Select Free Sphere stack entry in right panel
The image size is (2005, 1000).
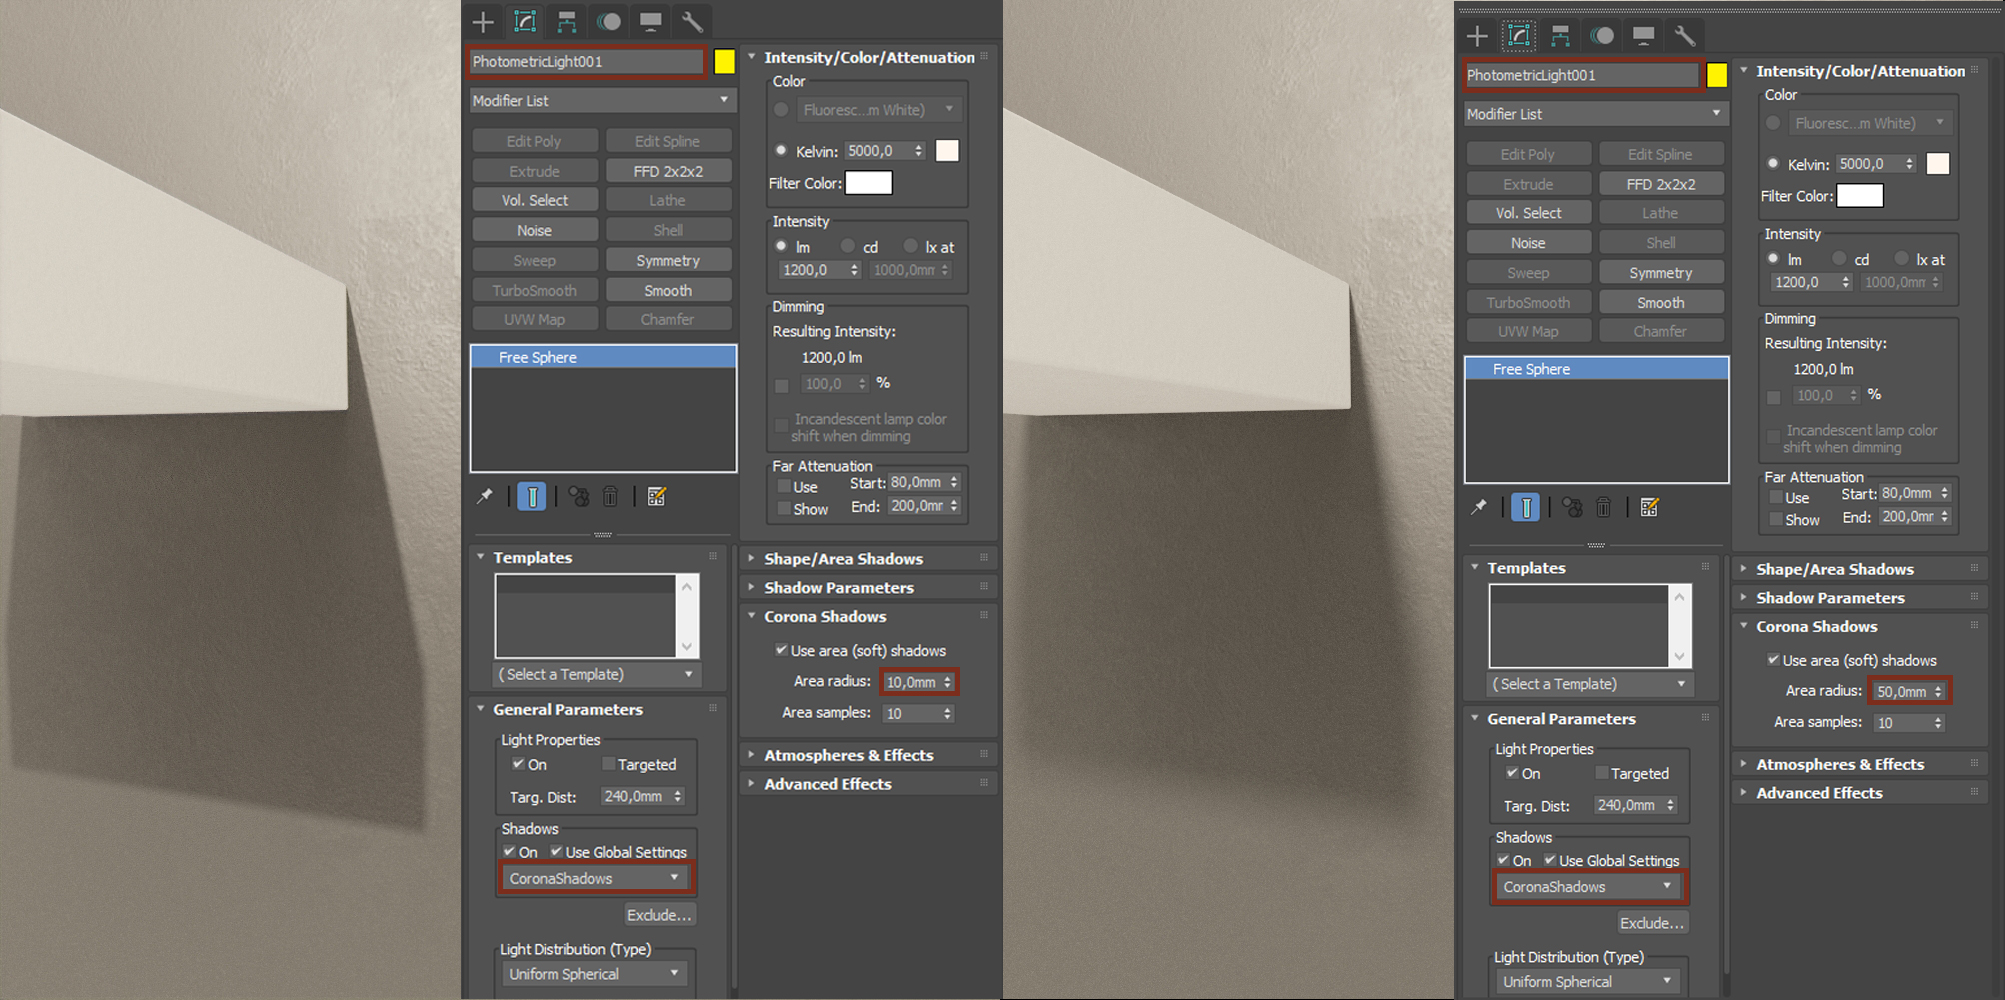coord(1596,369)
